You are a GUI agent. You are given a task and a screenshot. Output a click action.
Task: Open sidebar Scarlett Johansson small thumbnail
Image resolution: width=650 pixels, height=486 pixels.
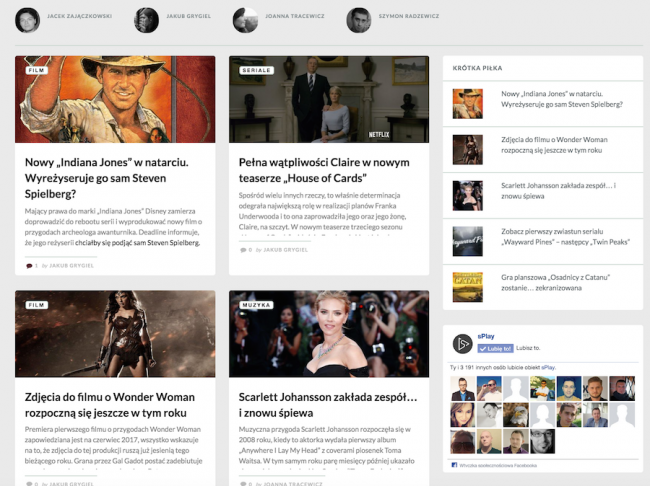pos(468,196)
